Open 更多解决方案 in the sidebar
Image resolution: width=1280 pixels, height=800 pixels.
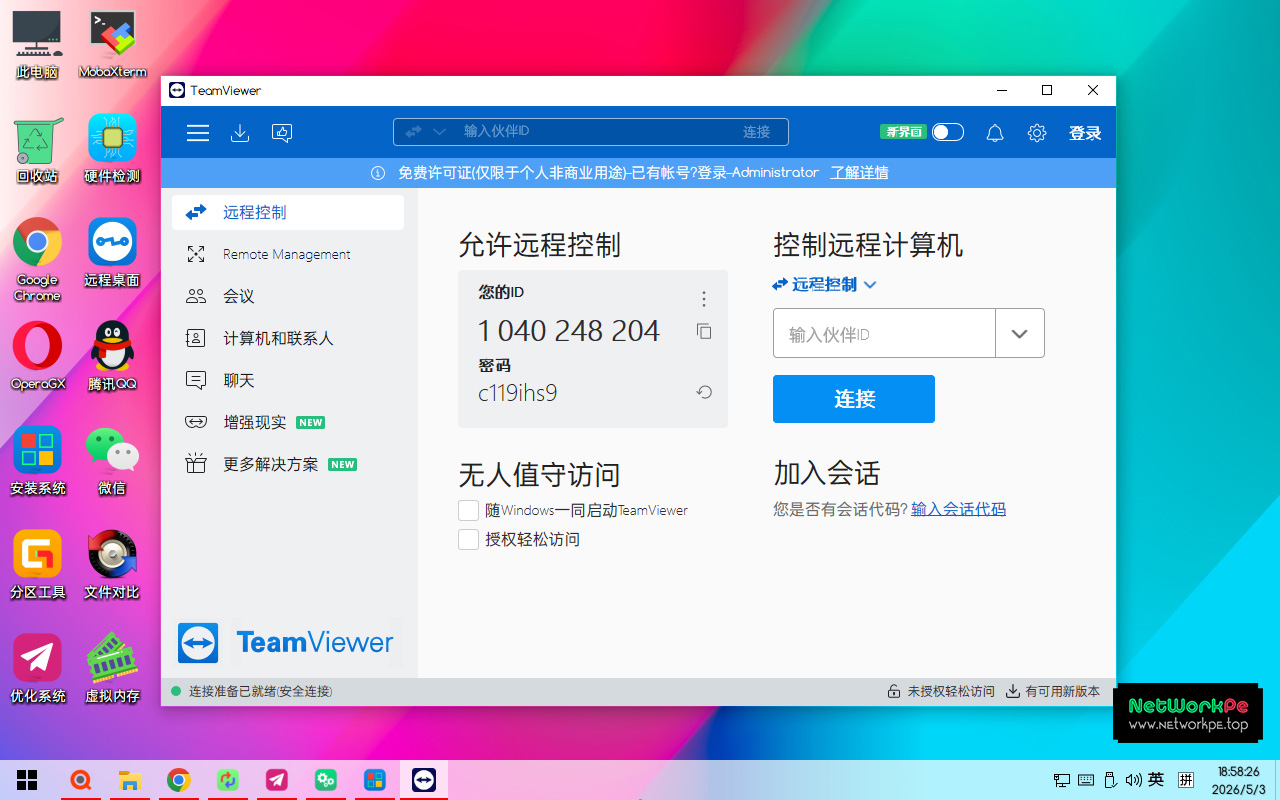pyautogui.click(x=288, y=464)
